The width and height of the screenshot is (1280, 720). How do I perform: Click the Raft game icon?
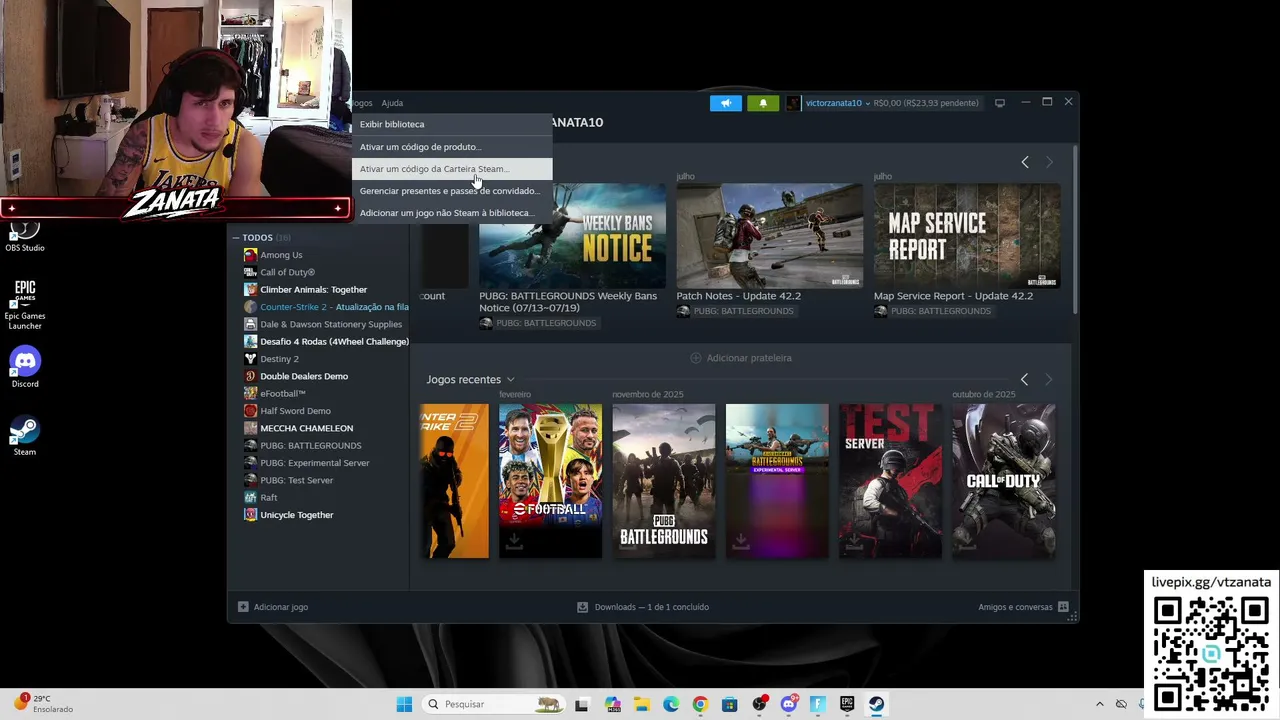[x=250, y=497]
